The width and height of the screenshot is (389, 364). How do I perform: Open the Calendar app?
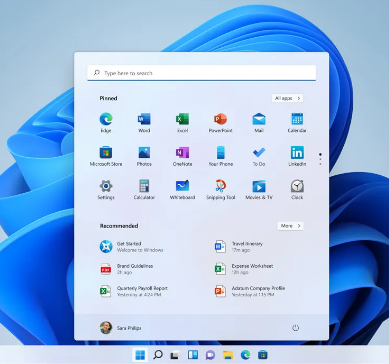click(297, 122)
